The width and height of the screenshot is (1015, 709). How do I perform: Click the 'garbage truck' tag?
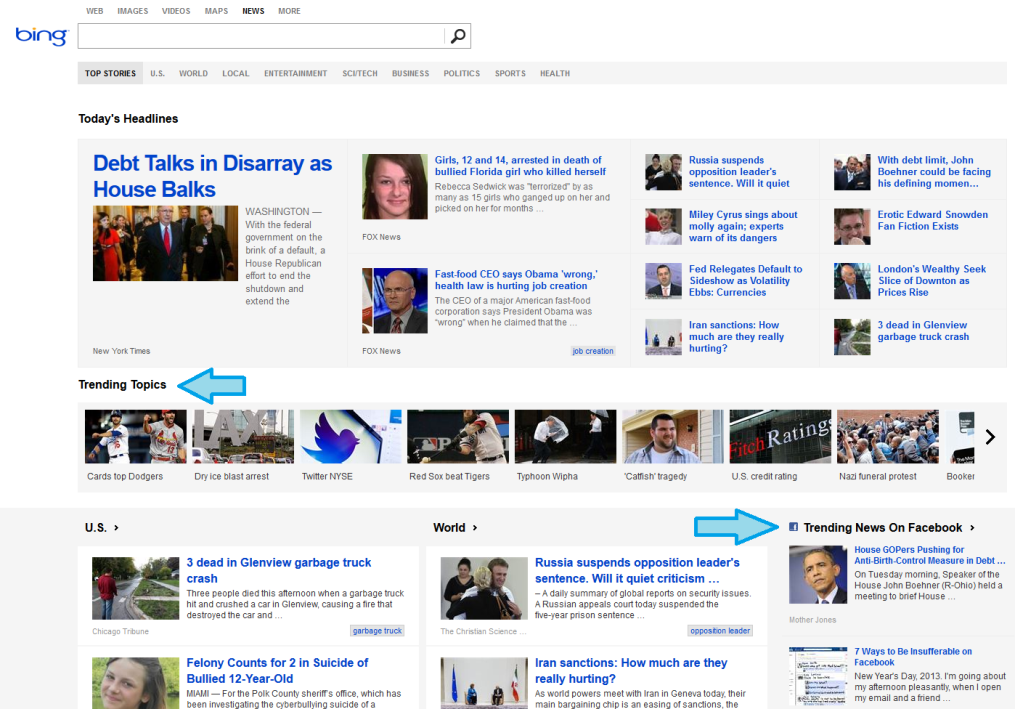tap(377, 631)
